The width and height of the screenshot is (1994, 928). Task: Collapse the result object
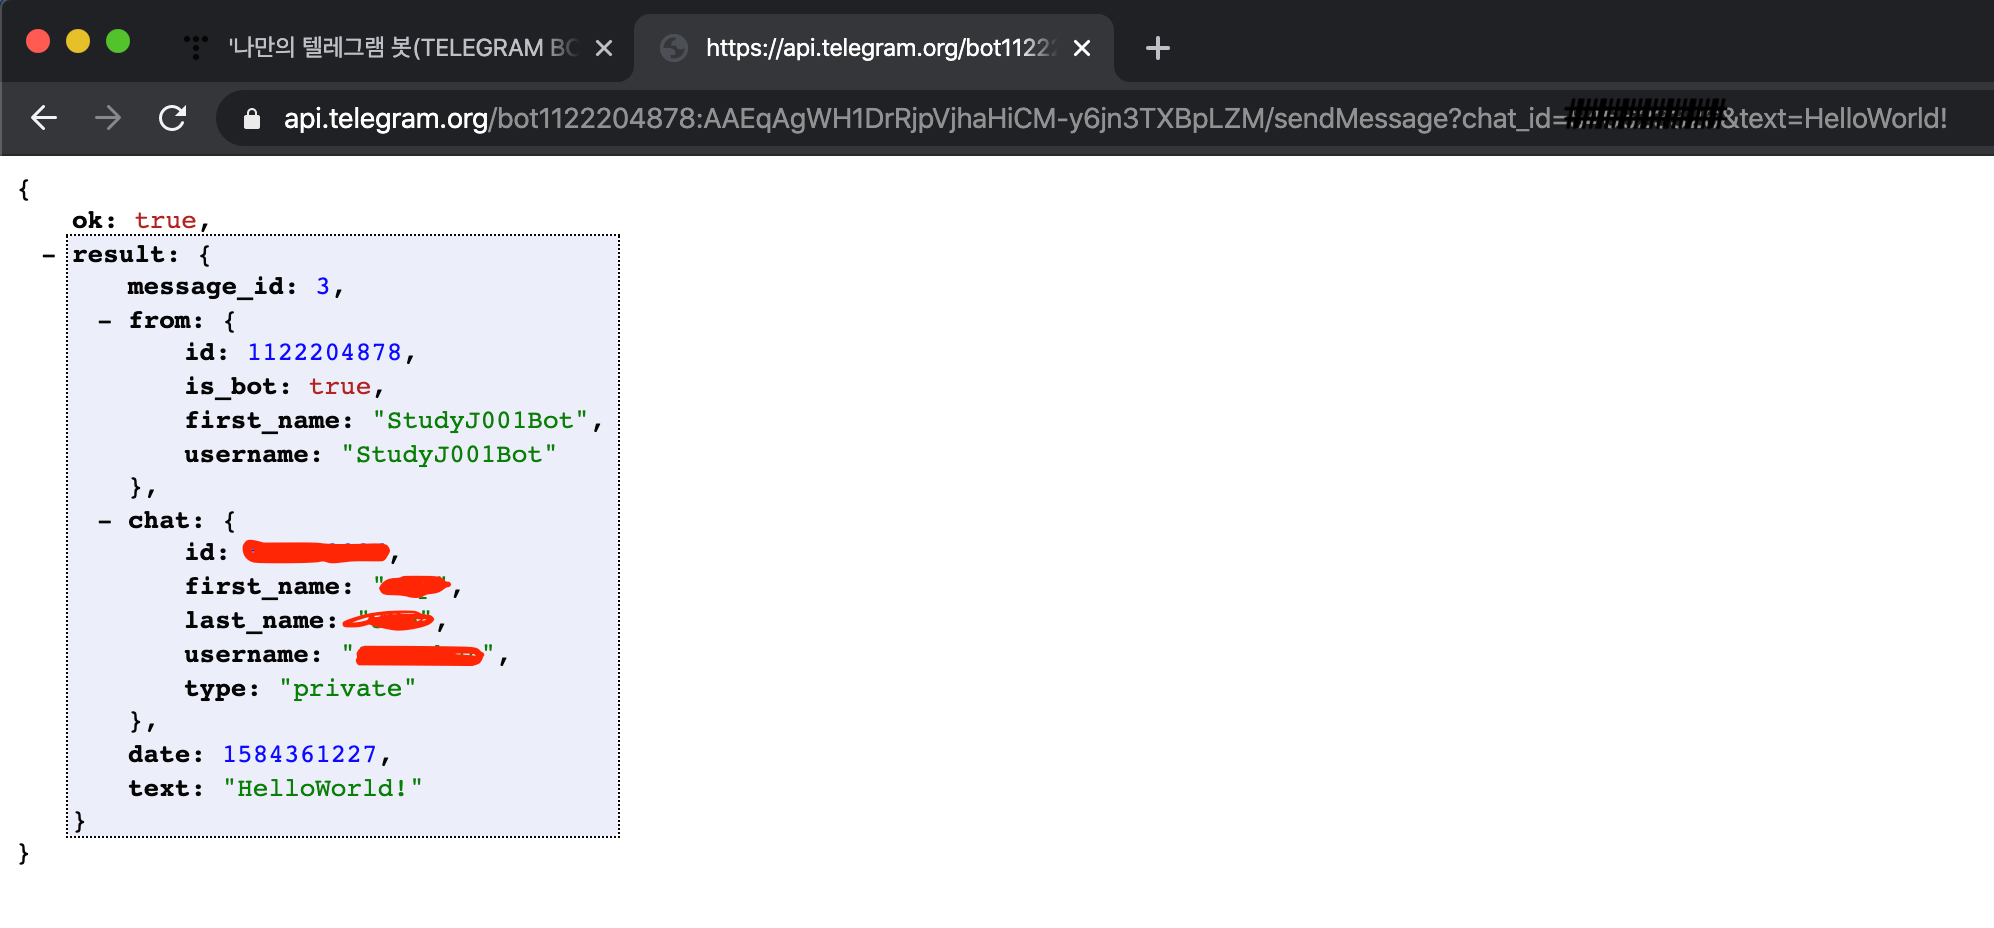pos(48,256)
